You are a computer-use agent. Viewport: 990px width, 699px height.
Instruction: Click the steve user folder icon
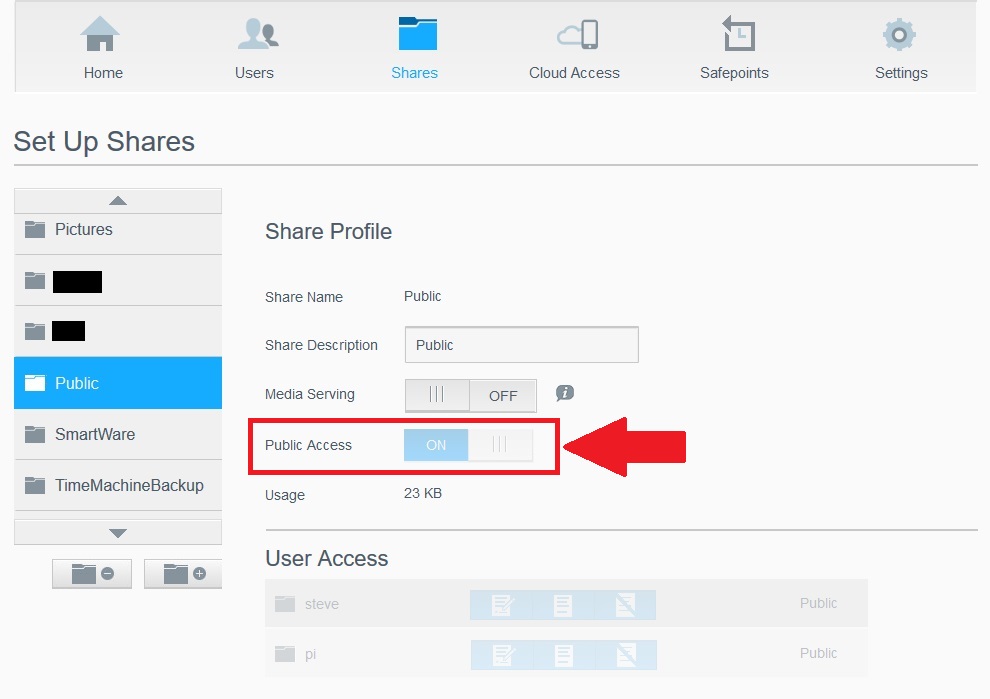(x=285, y=604)
